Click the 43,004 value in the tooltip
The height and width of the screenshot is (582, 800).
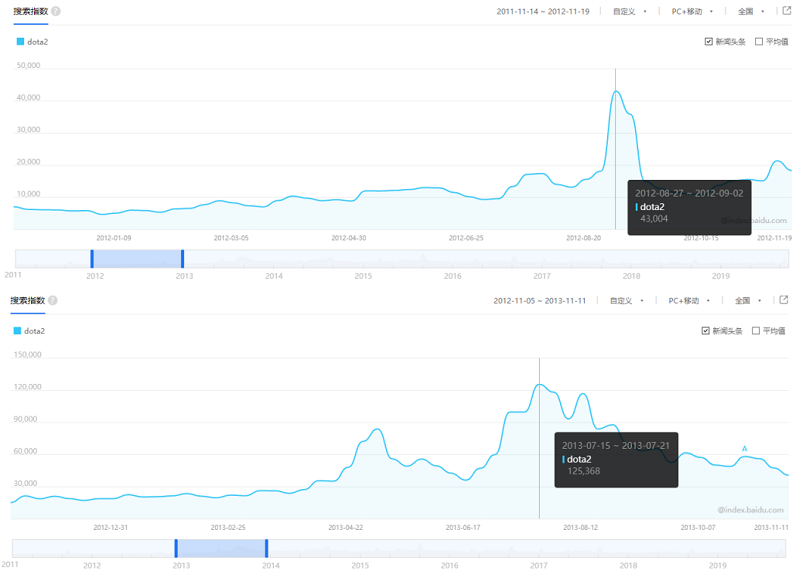[654, 219]
